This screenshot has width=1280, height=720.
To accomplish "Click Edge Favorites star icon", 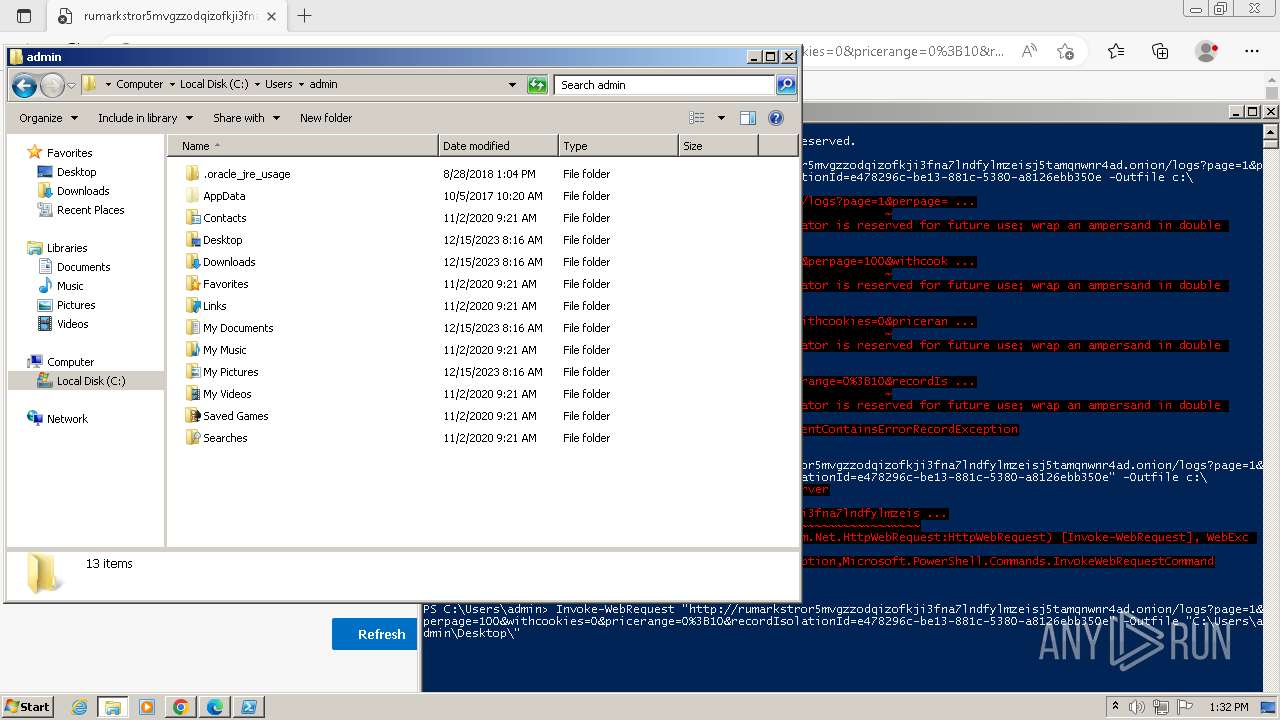I will [x=1116, y=51].
